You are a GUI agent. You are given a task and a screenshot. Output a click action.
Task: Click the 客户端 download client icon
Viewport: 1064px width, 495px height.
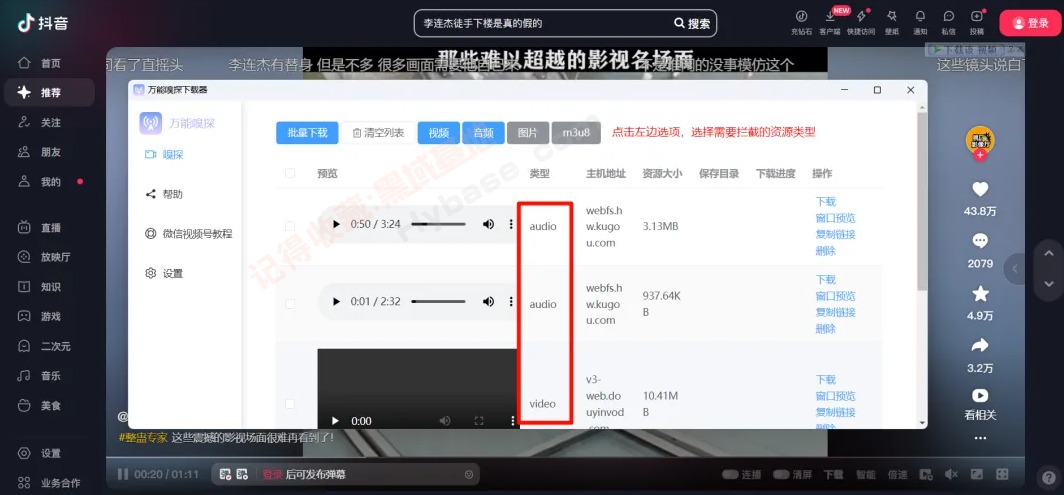[x=829, y=16]
